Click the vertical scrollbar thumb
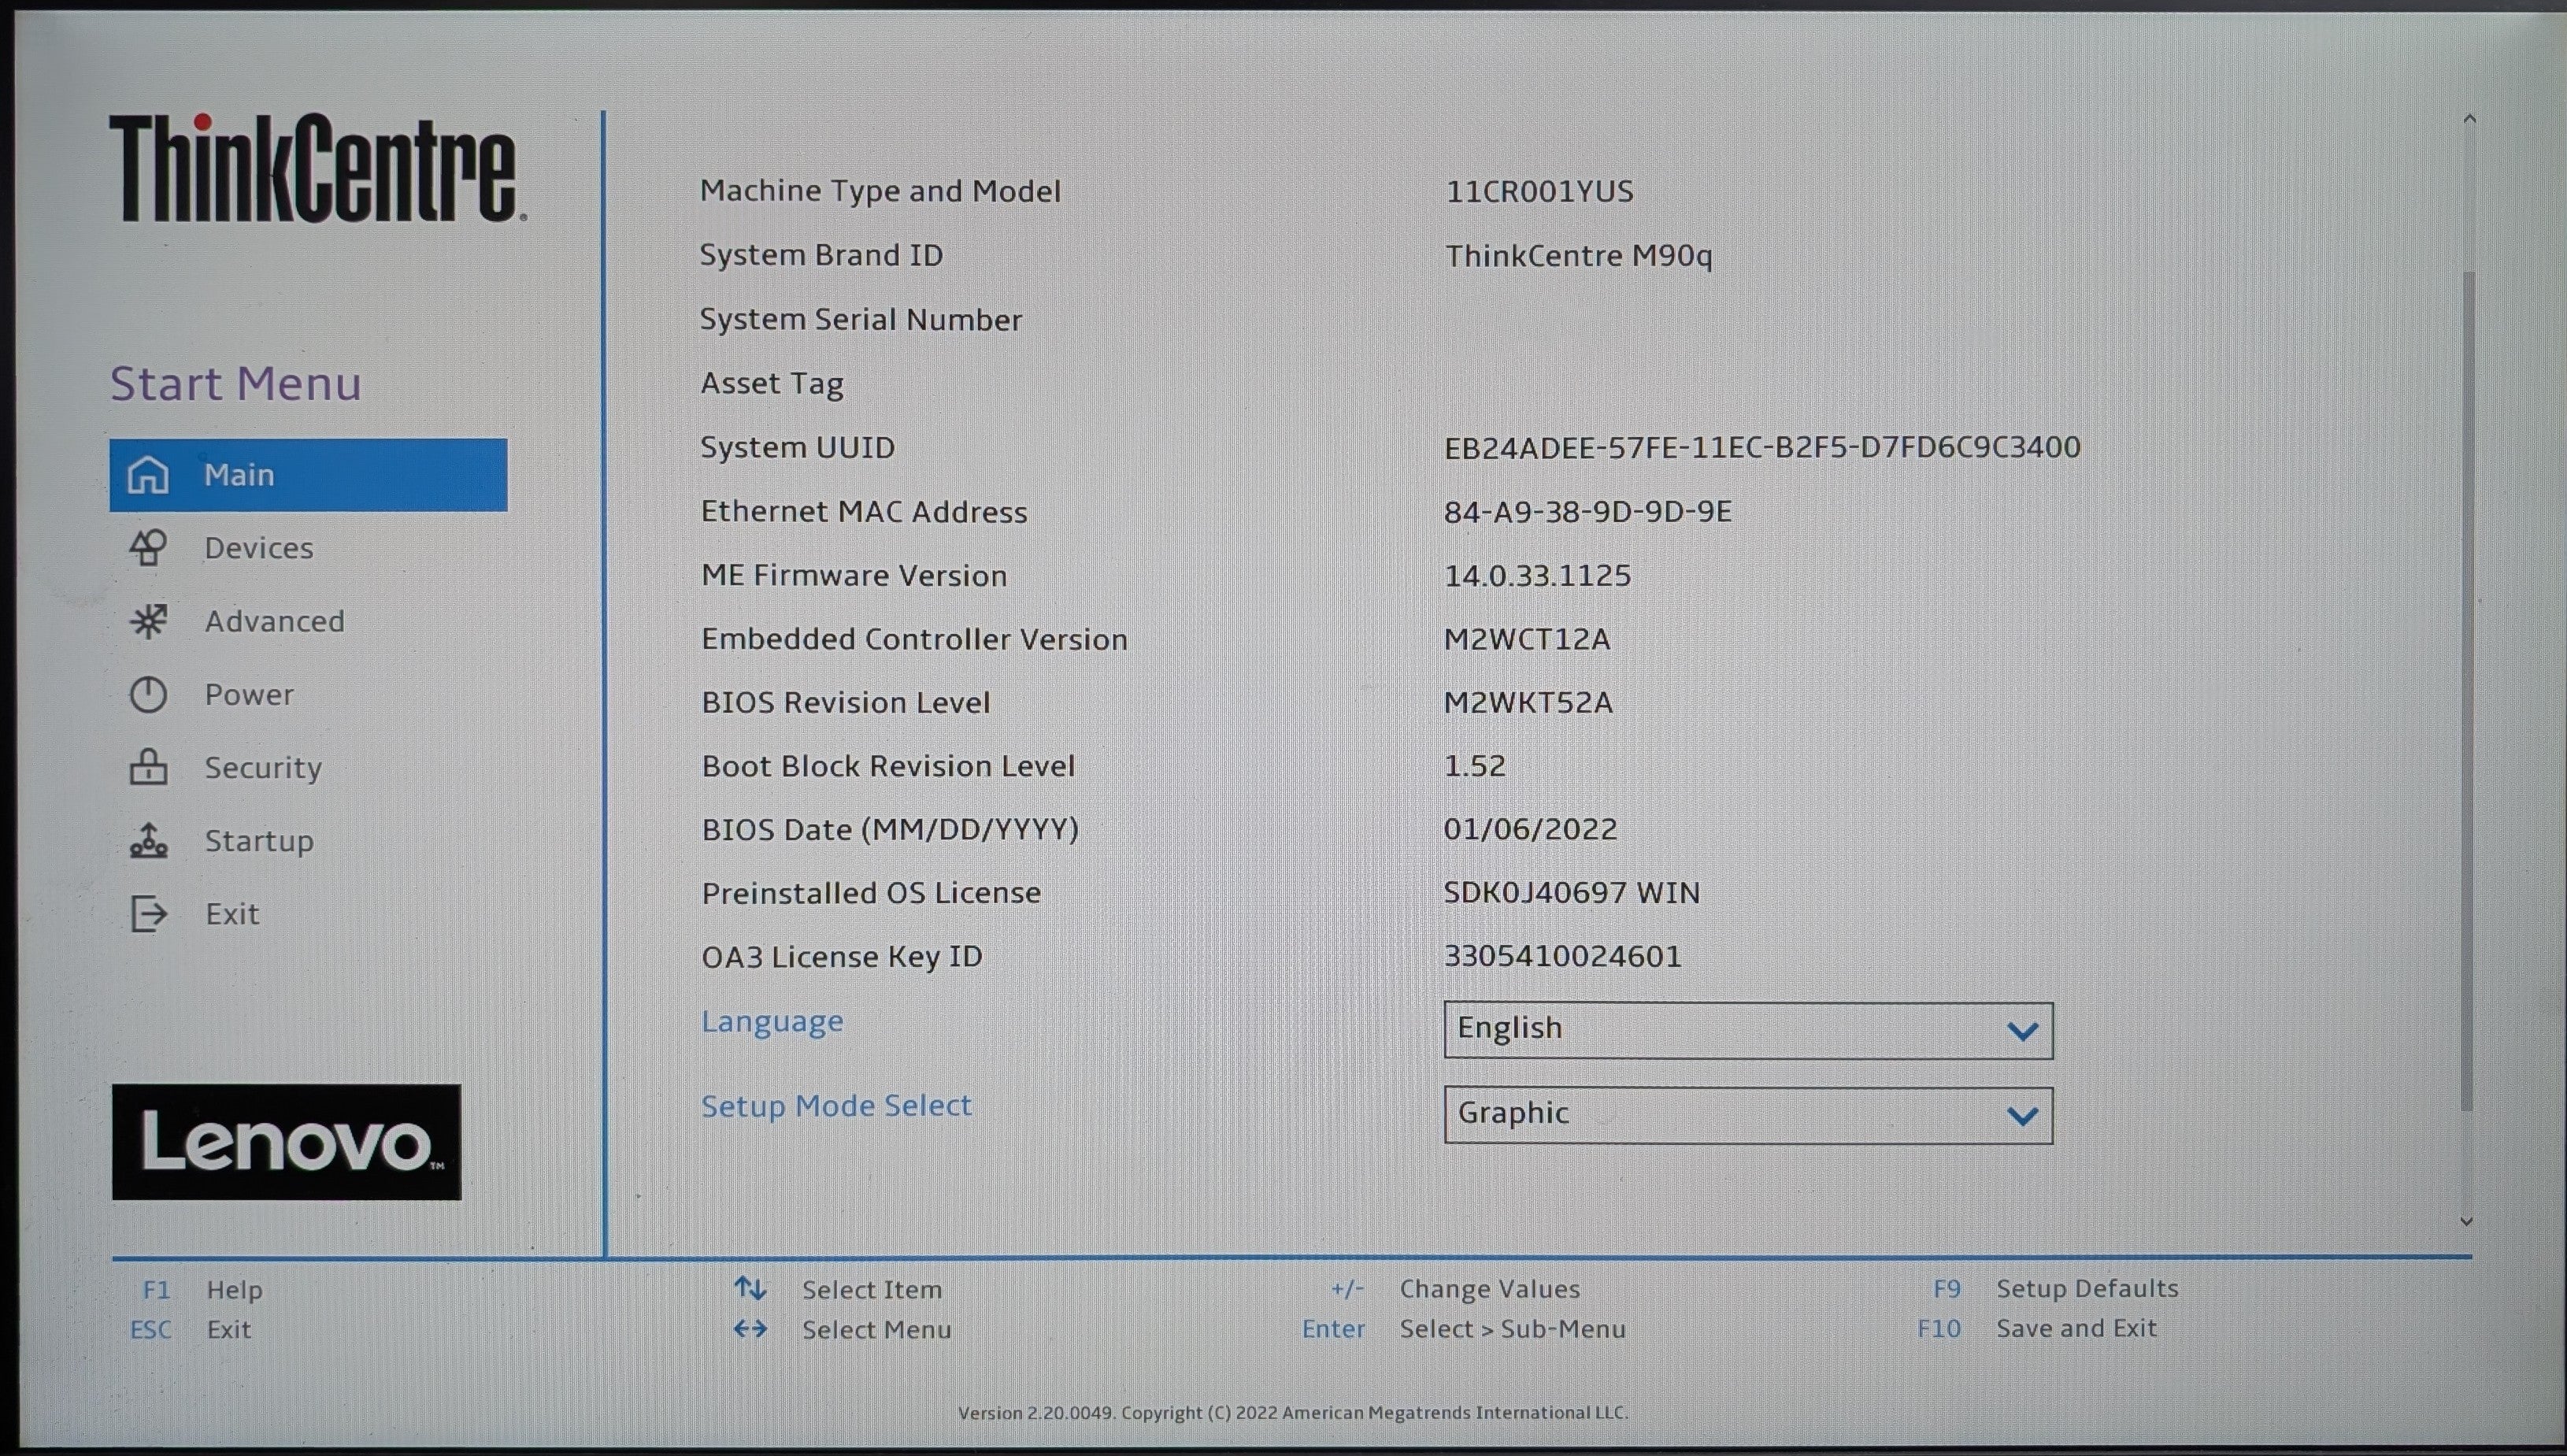Viewport: 2567px width, 1456px height. click(2467, 690)
